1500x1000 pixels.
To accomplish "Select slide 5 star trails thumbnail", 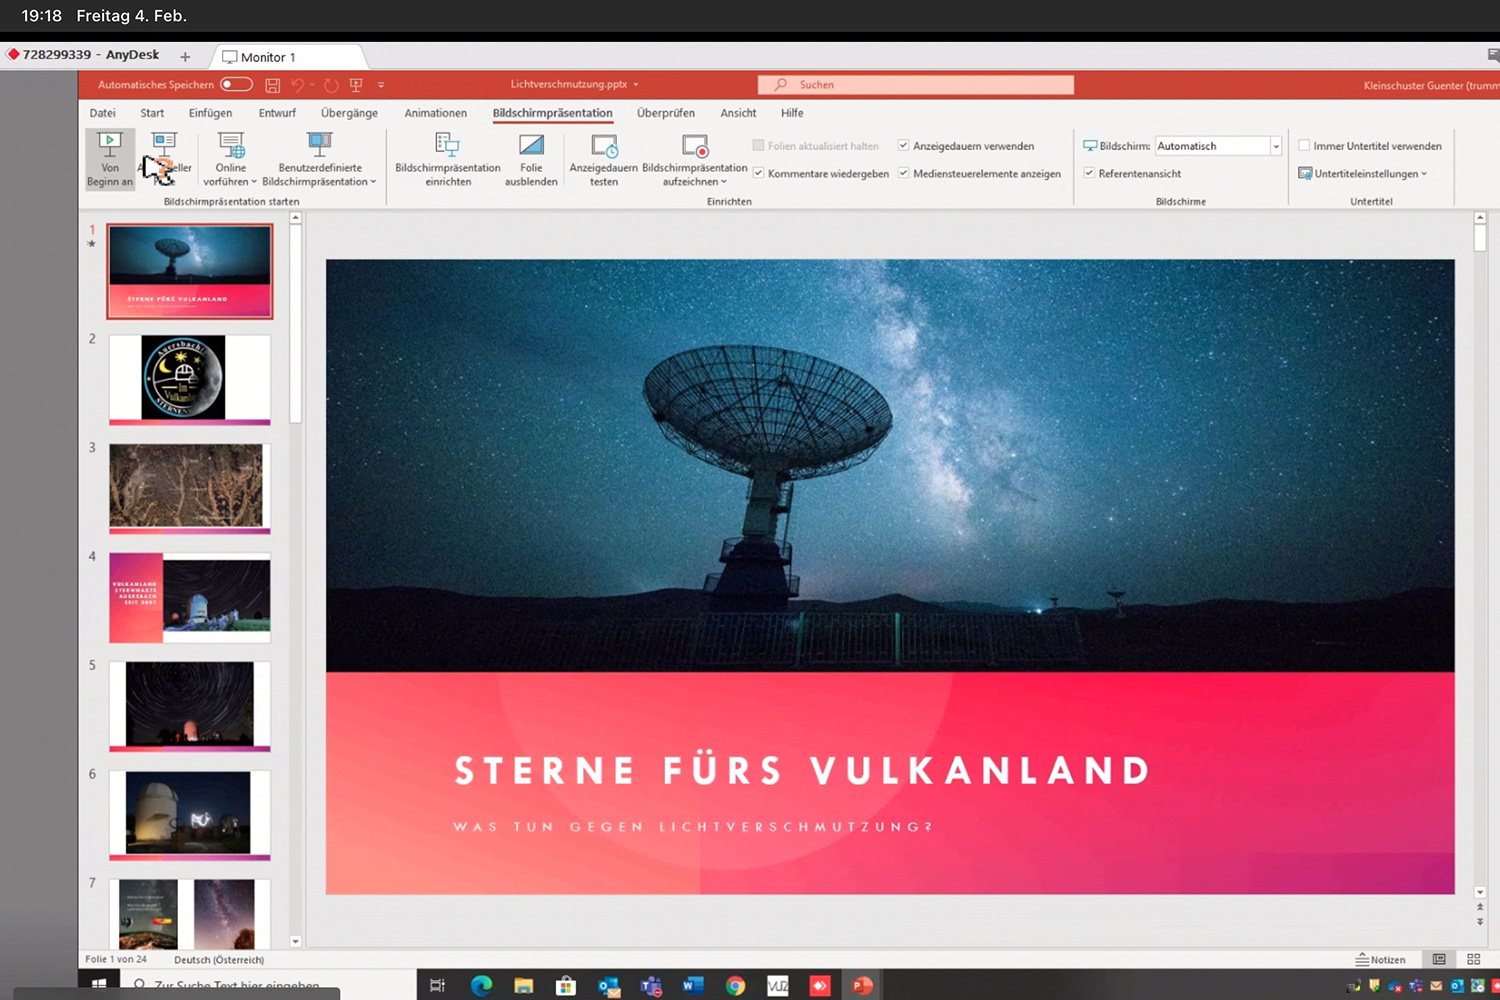I will (x=190, y=706).
